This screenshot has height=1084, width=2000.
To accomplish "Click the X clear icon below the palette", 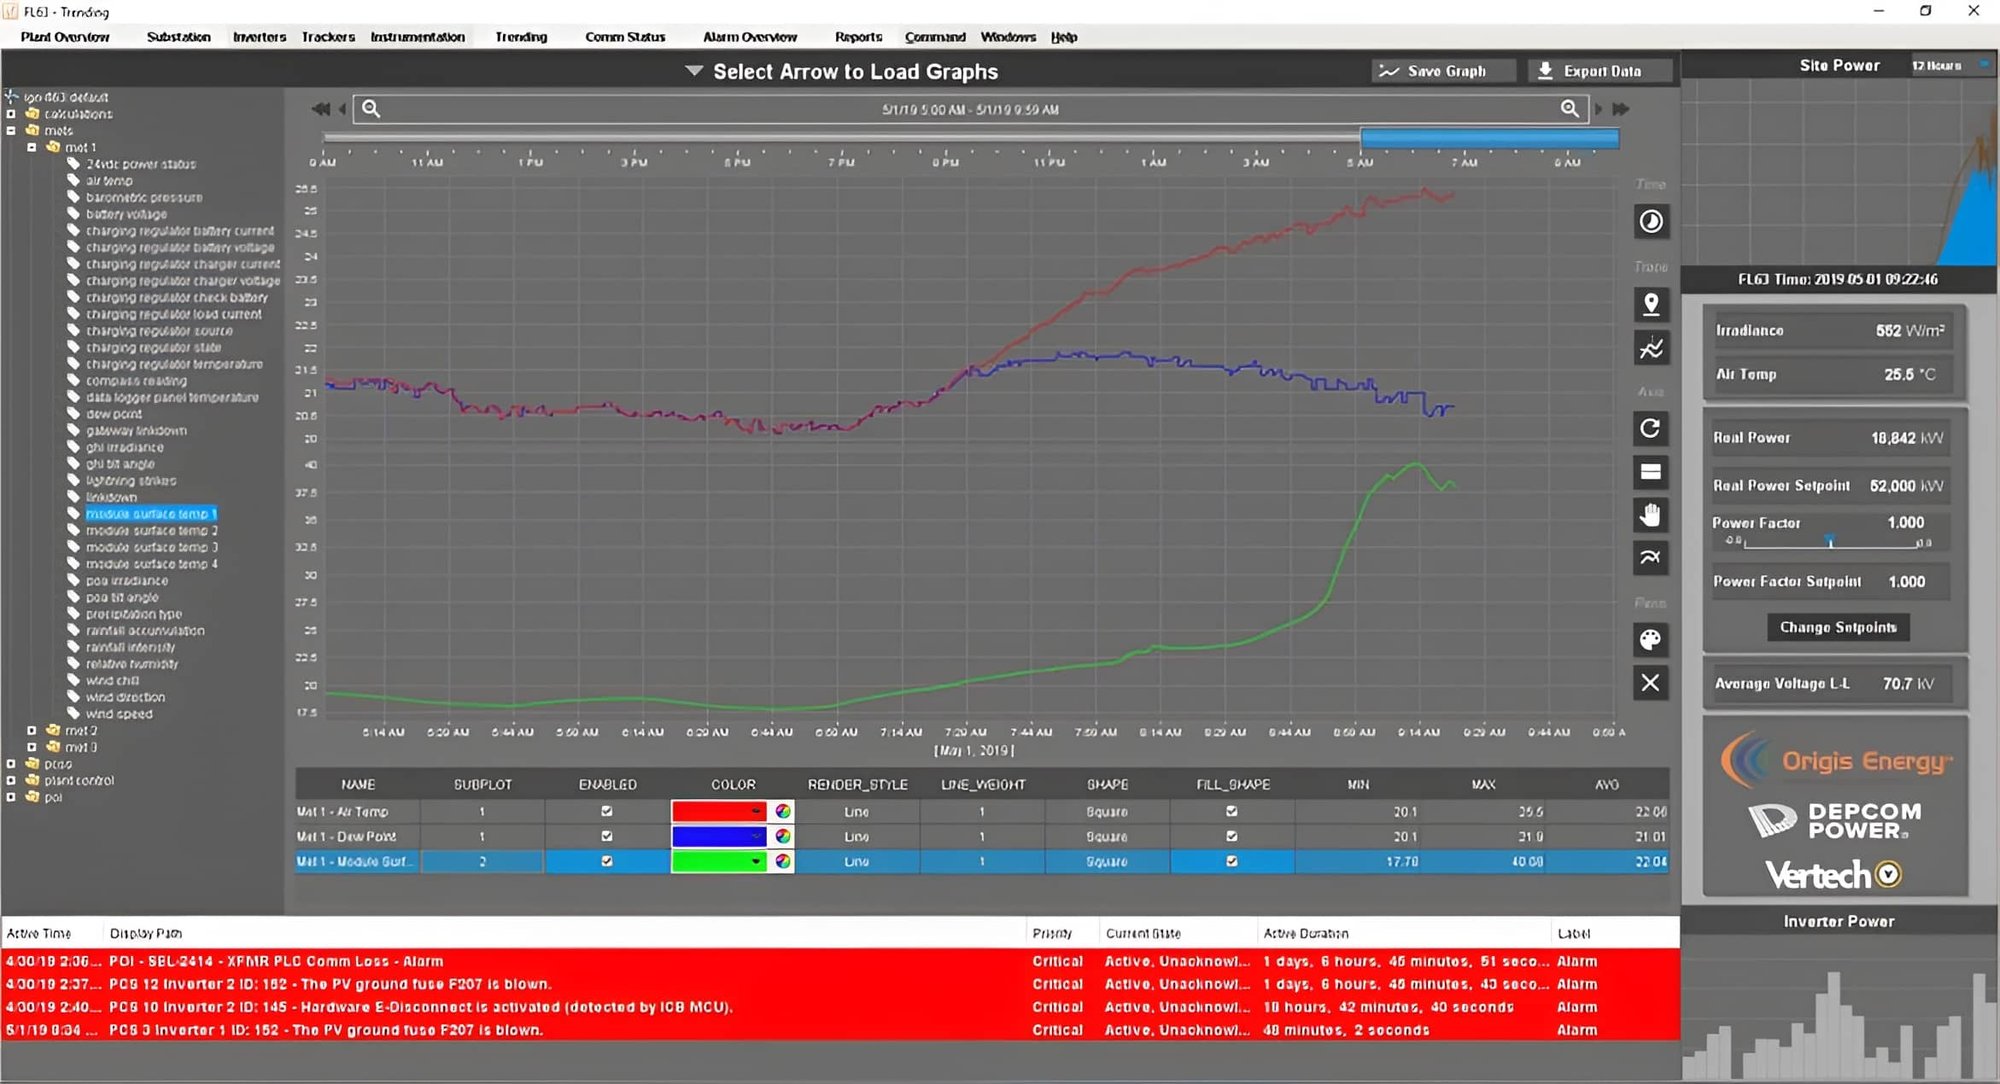I will 1651,683.
